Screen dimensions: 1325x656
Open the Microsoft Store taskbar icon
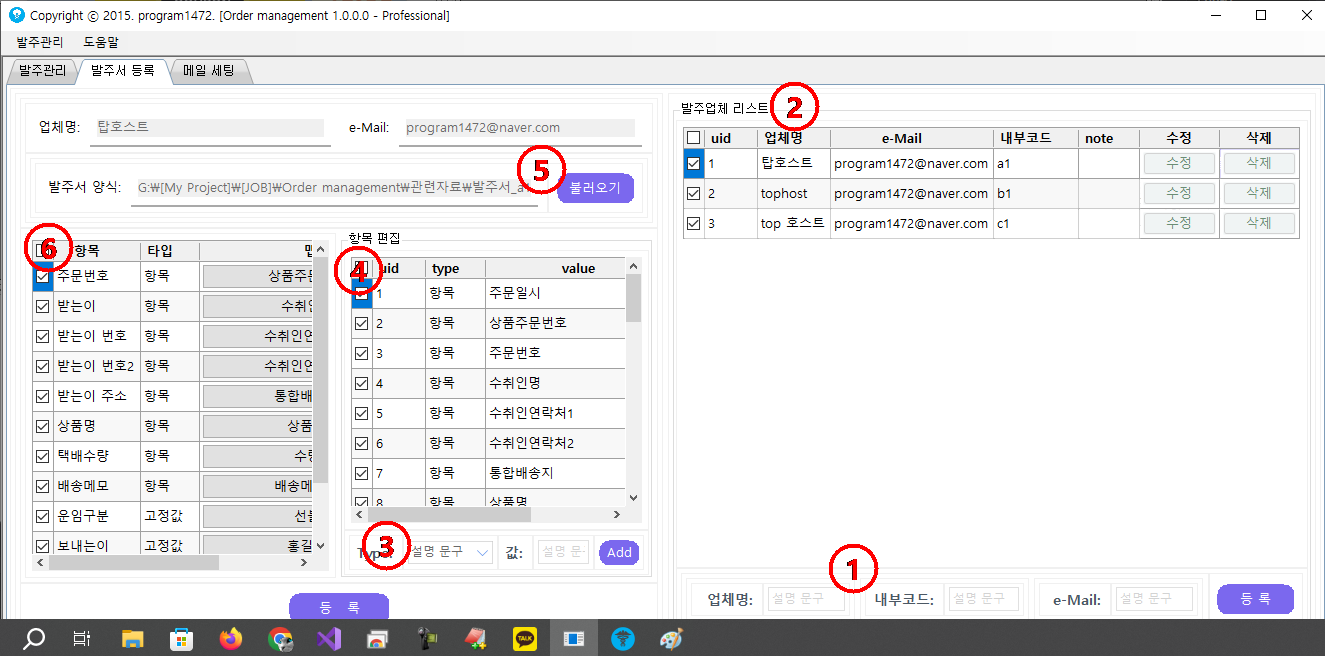coord(181,638)
